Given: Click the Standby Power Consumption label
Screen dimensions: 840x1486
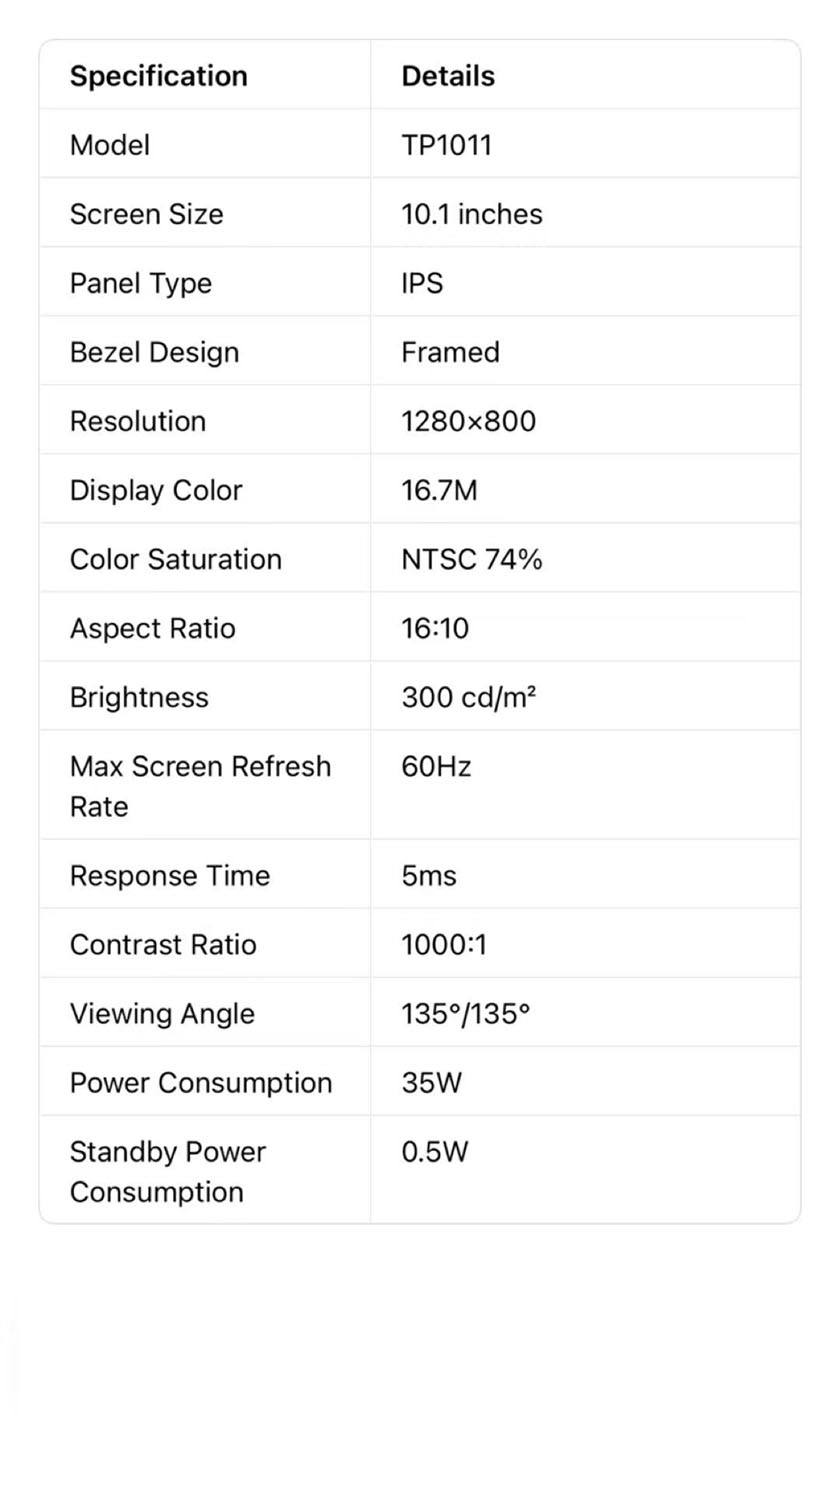Looking at the screenshot, I should [x=168, y=1172].
